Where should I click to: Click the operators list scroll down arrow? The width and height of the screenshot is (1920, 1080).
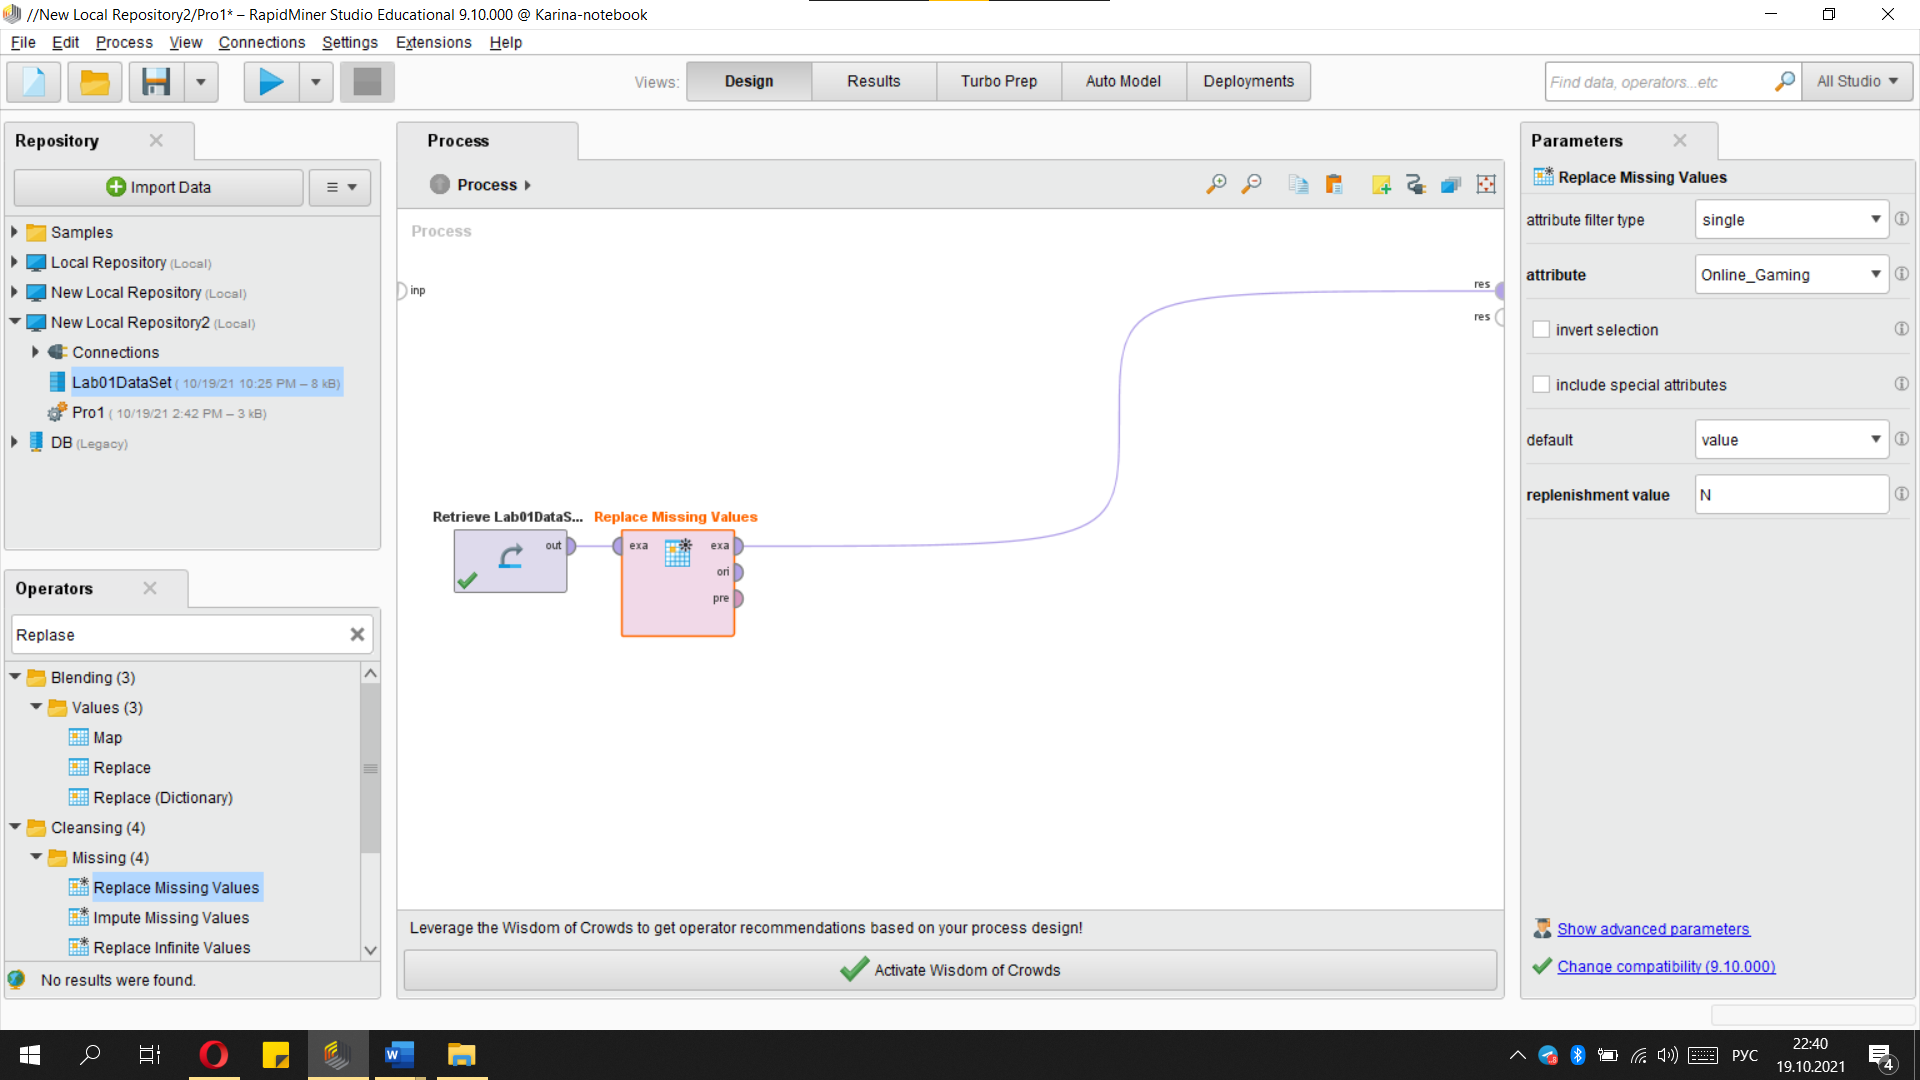coord(370,950)
